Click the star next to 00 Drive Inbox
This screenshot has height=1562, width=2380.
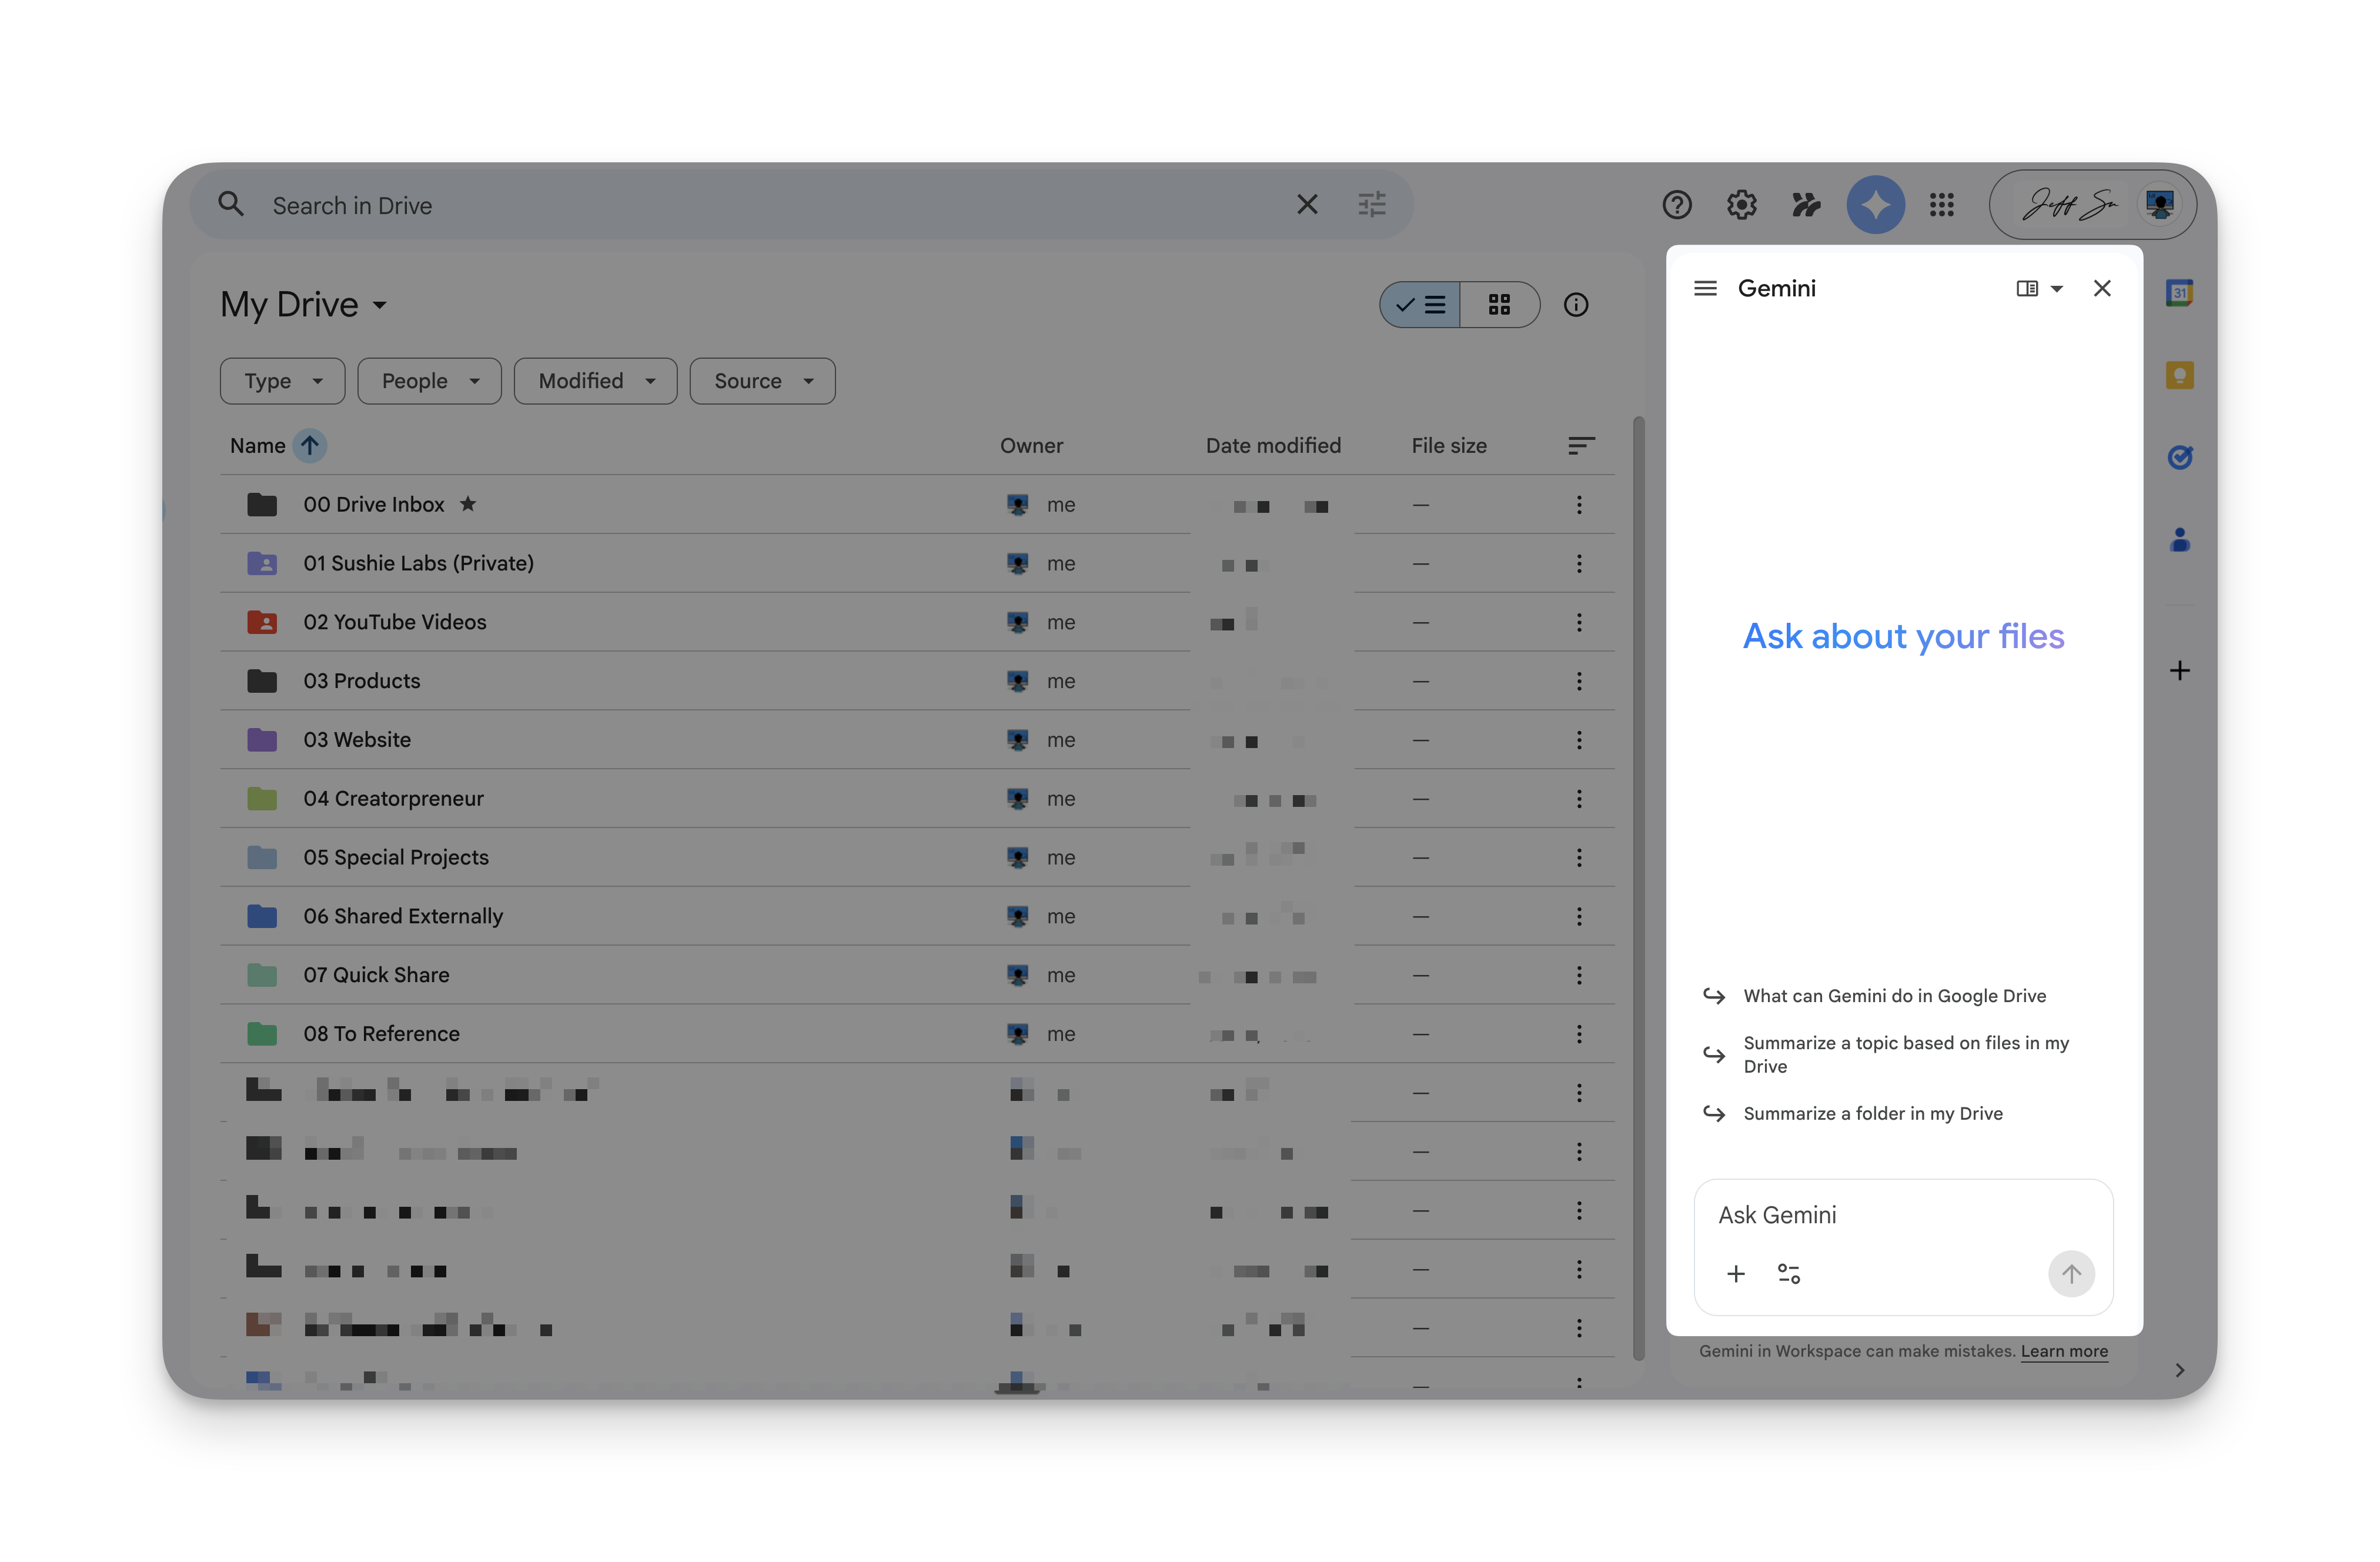coord(468,504)
